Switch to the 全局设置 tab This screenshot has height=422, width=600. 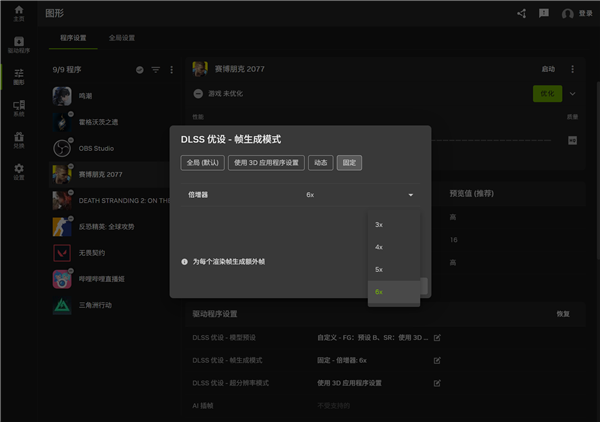122,38
